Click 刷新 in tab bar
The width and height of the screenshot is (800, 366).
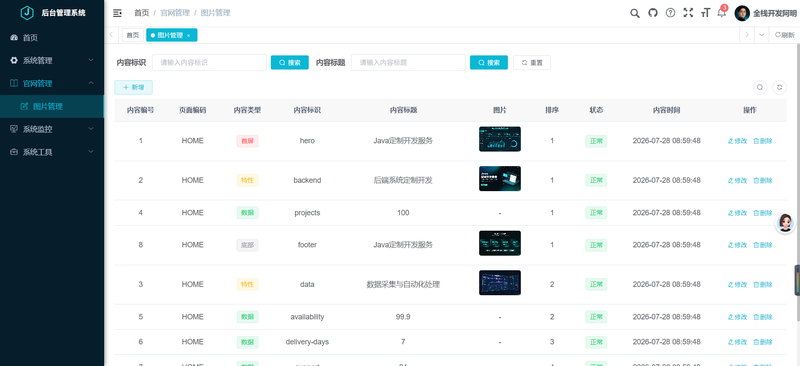pos(784,35)
